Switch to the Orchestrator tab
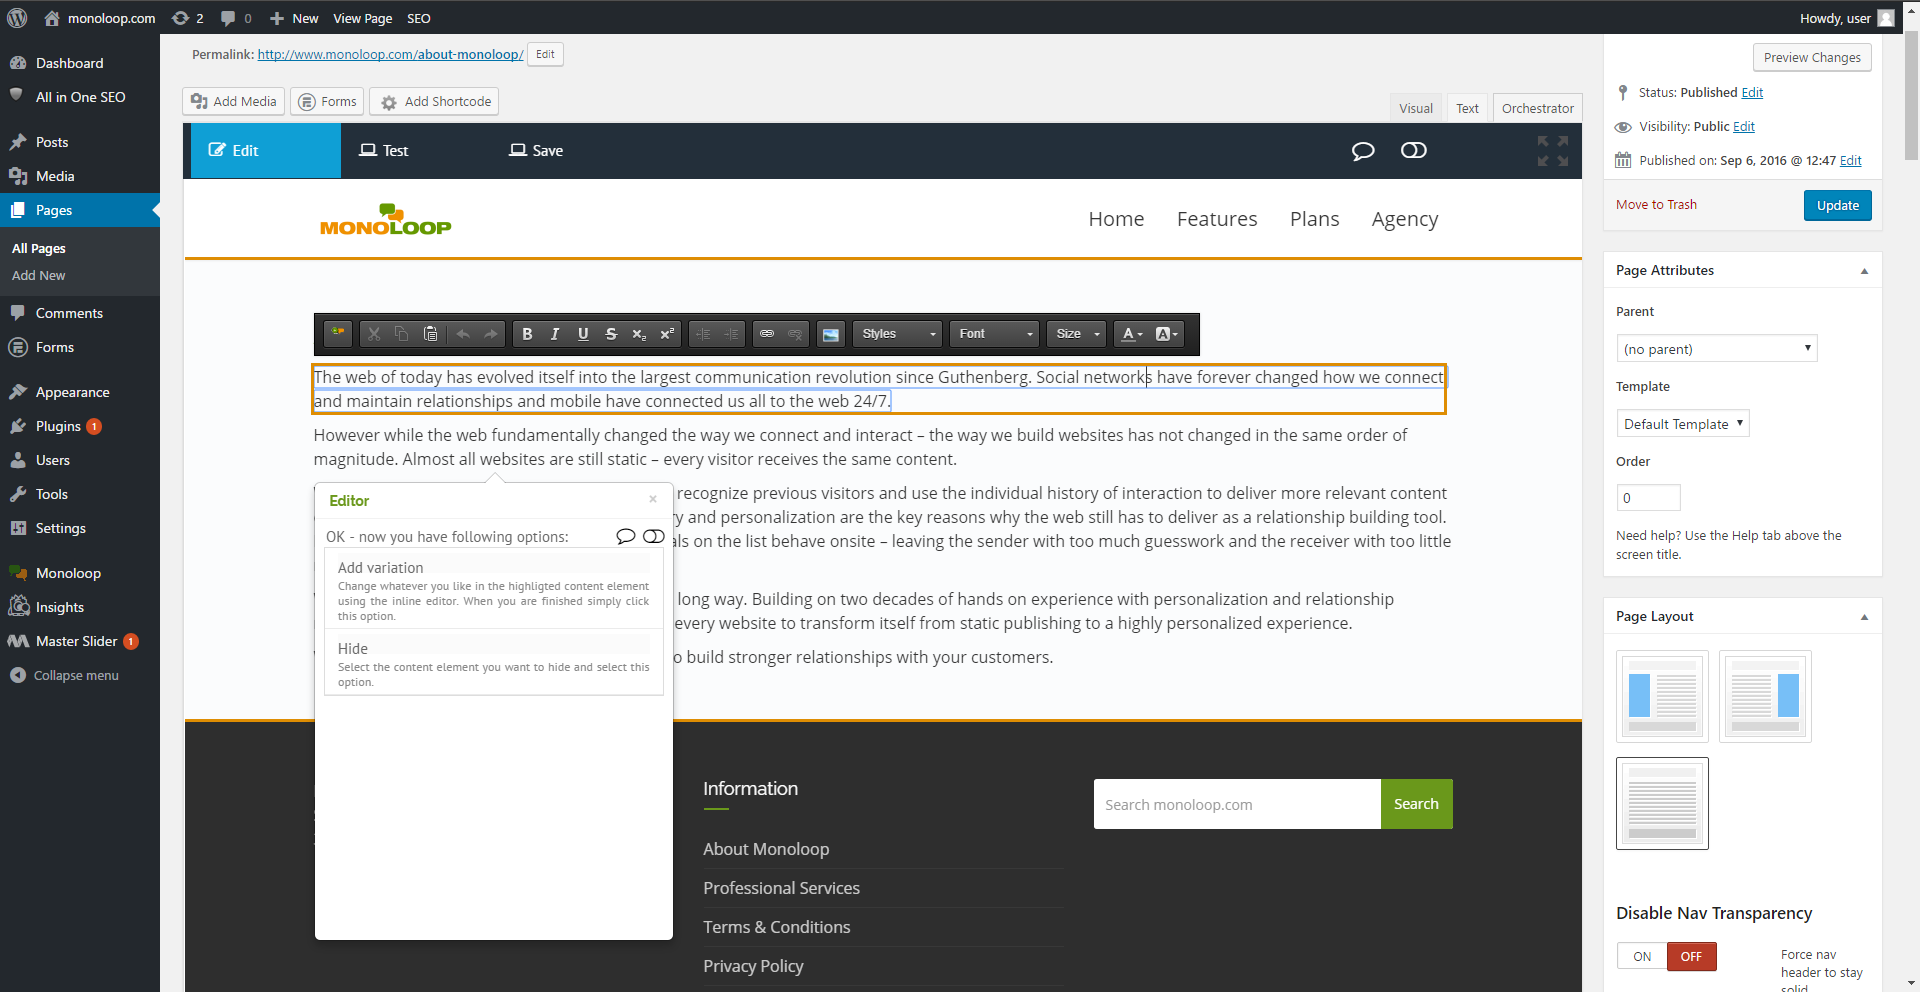The image size is (1920, 992). pyautogui.click(x=1537, y=108)
